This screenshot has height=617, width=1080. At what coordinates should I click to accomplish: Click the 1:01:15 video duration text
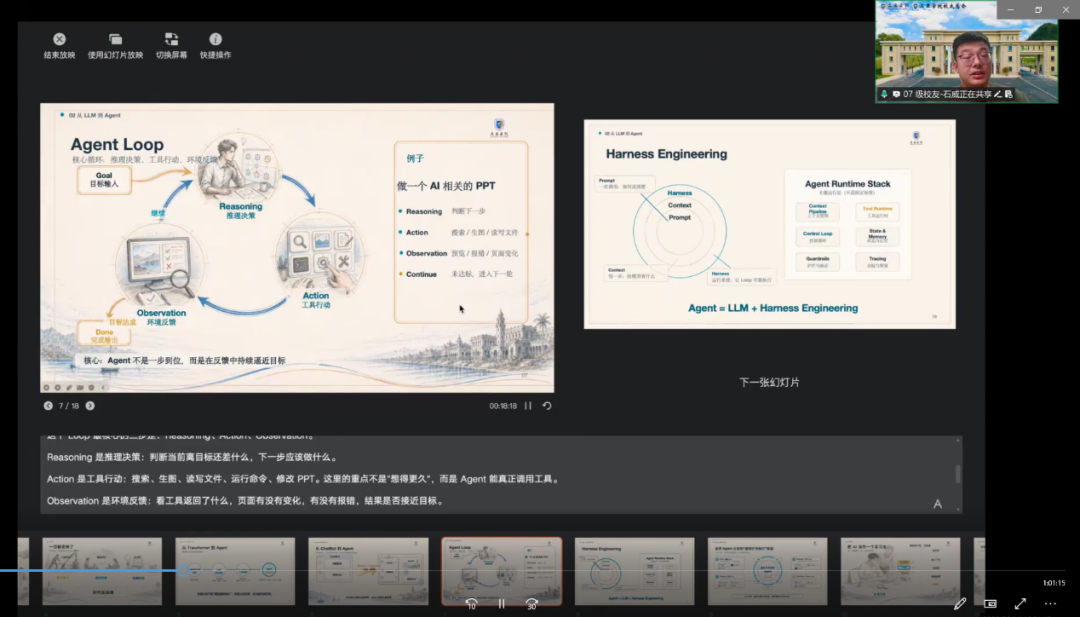[x=1054, y=583]
